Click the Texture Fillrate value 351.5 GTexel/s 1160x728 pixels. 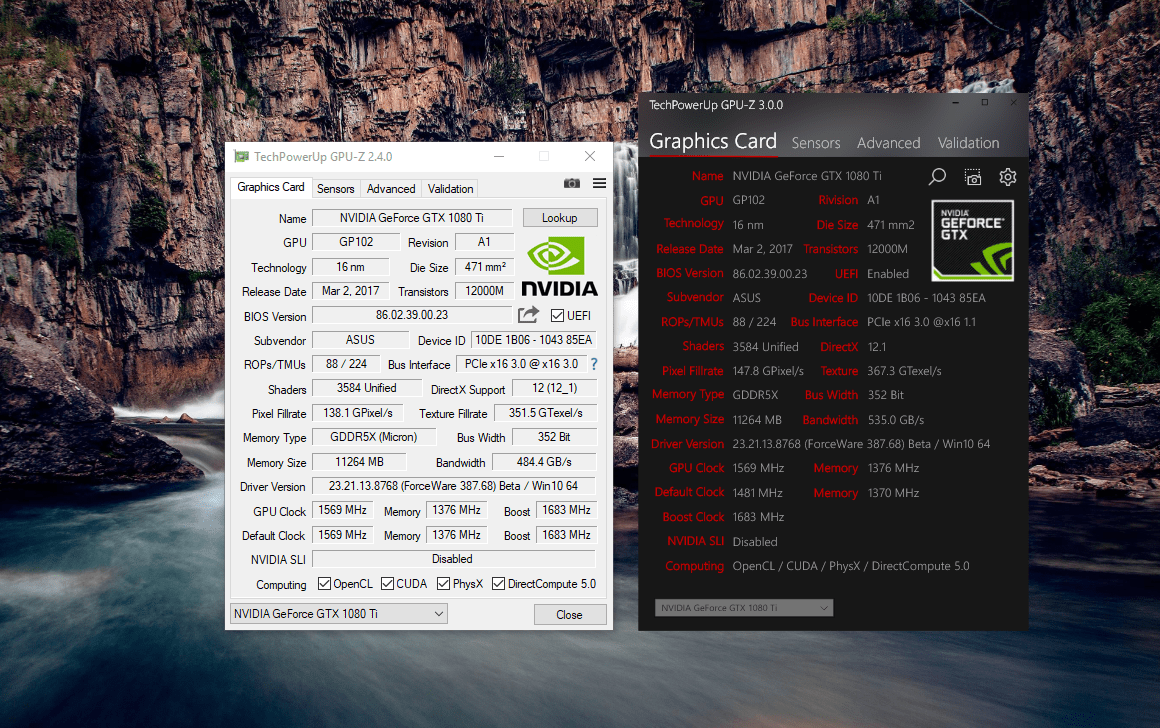(545, 413)
